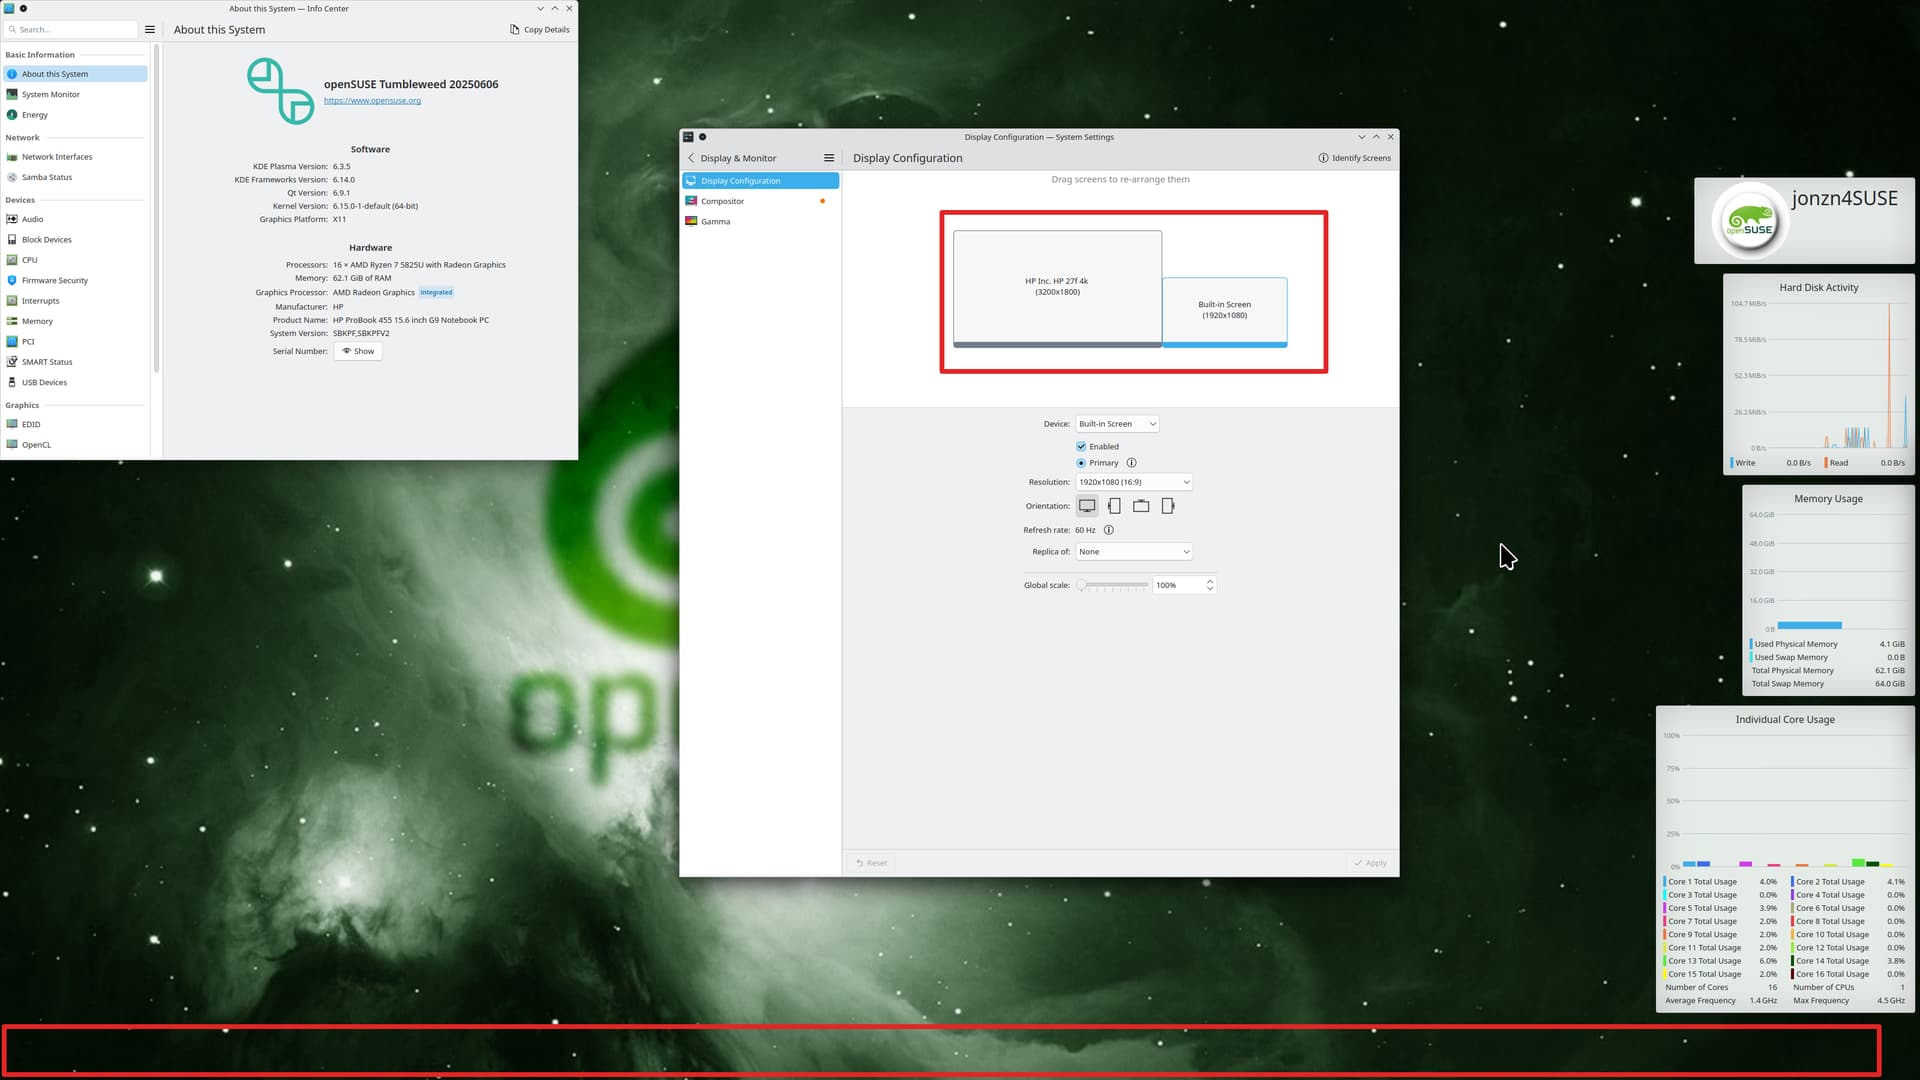Show the serial number
1920x1080 pixels.
point(358,351)
